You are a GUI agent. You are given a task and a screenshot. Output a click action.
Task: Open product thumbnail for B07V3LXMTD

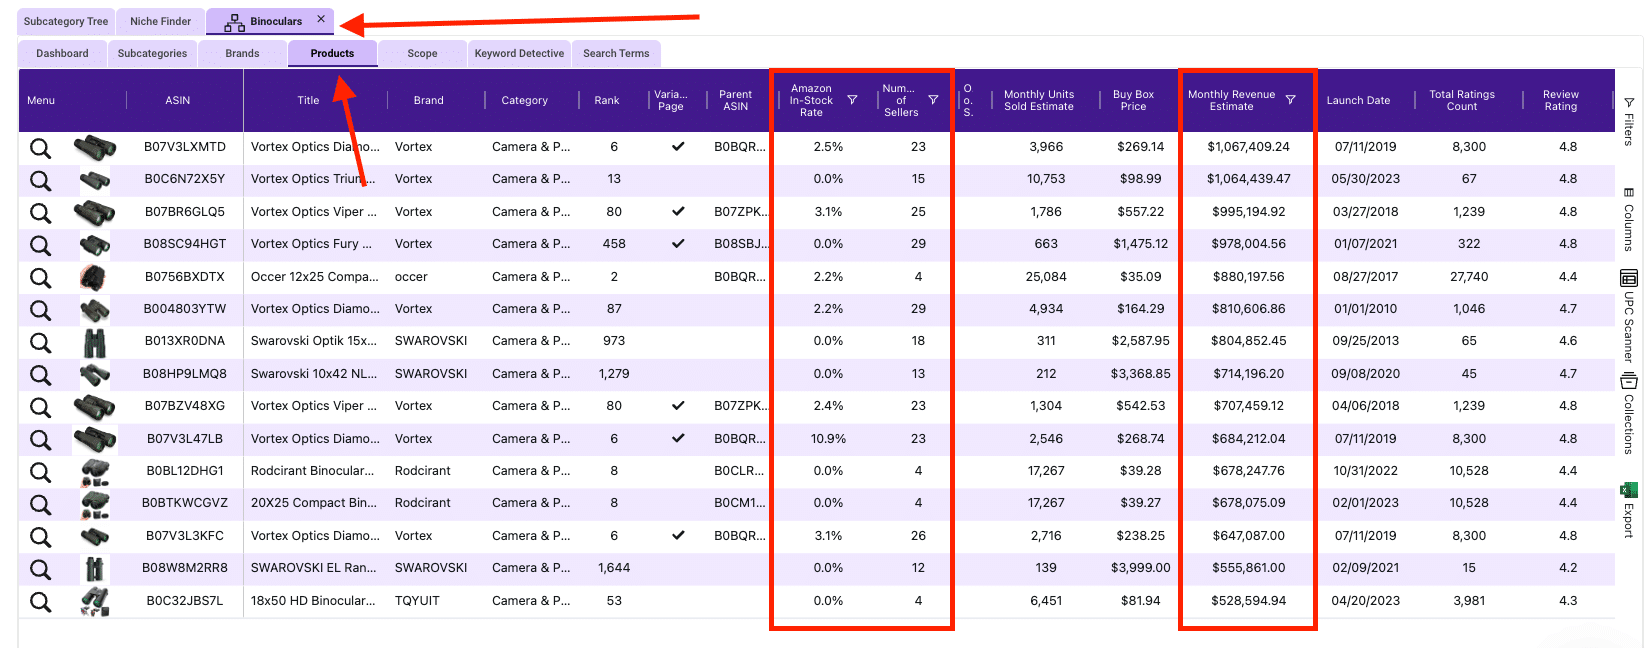pos(95,148)
